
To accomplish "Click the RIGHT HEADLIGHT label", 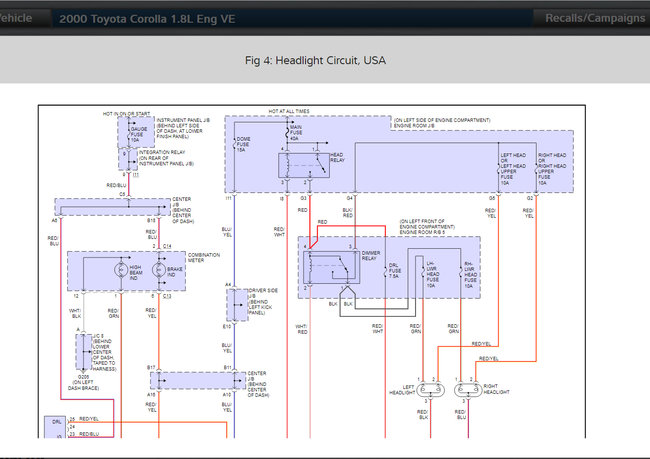I will [x=496, y=389].
